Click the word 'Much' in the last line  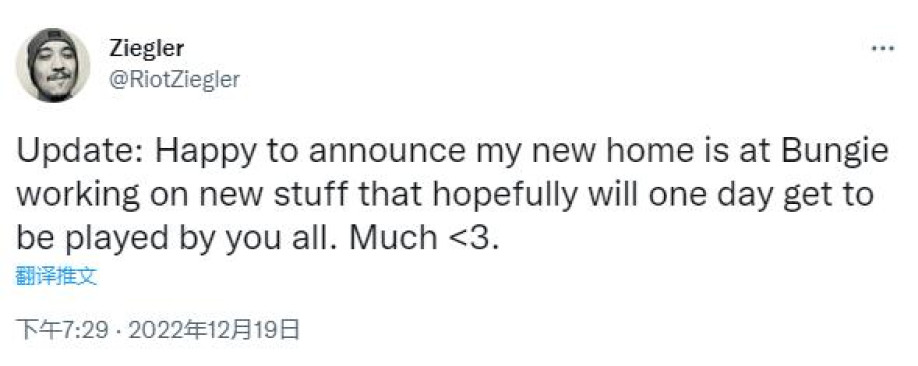(396, 237)
